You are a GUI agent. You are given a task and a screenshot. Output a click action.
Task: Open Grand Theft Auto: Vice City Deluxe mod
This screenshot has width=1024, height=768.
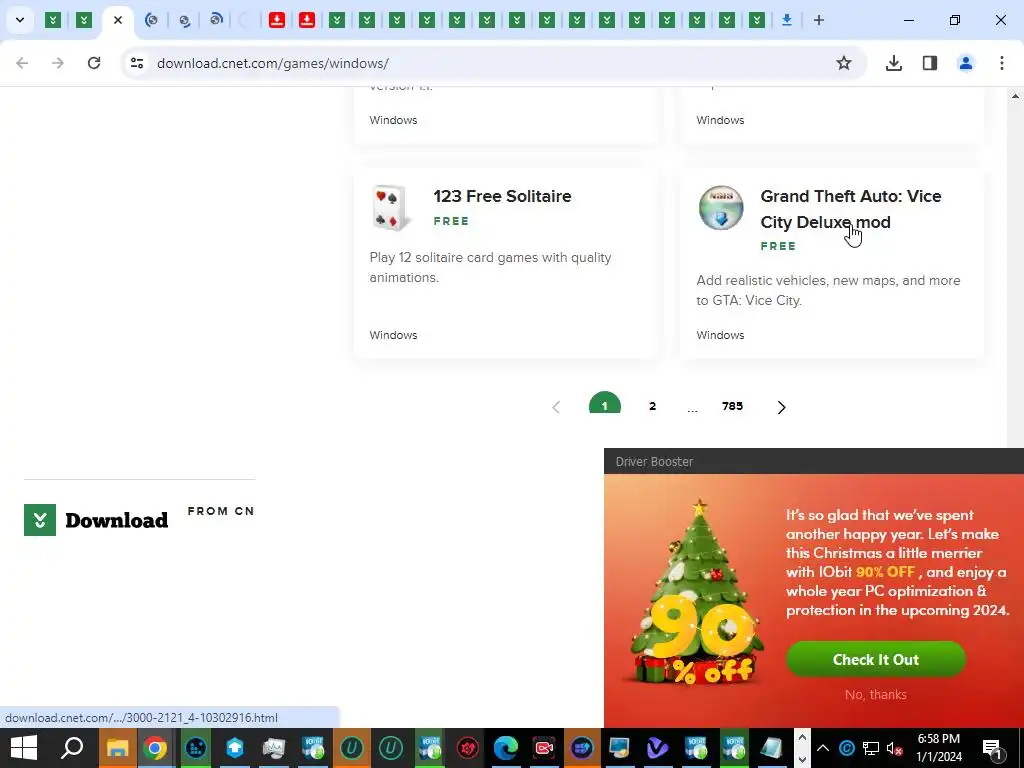point(851,209)
